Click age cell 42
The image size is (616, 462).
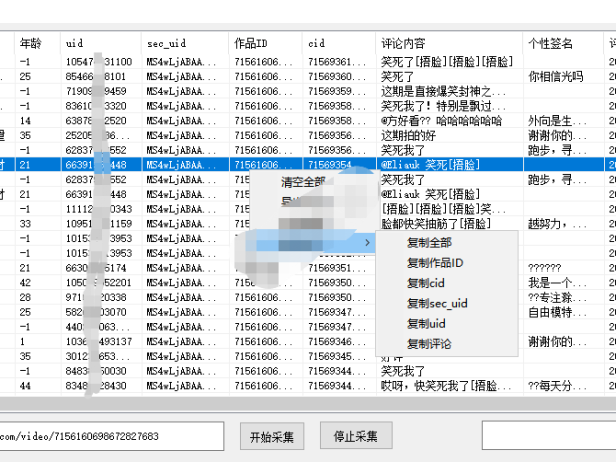(25, 282)
